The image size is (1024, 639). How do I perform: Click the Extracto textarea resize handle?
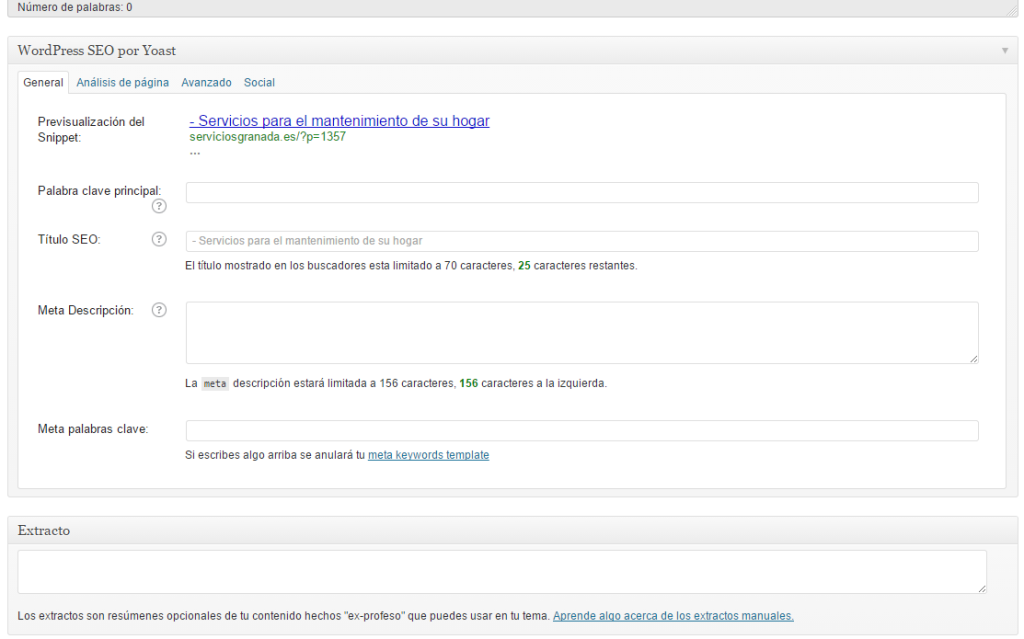coord(981,588)
